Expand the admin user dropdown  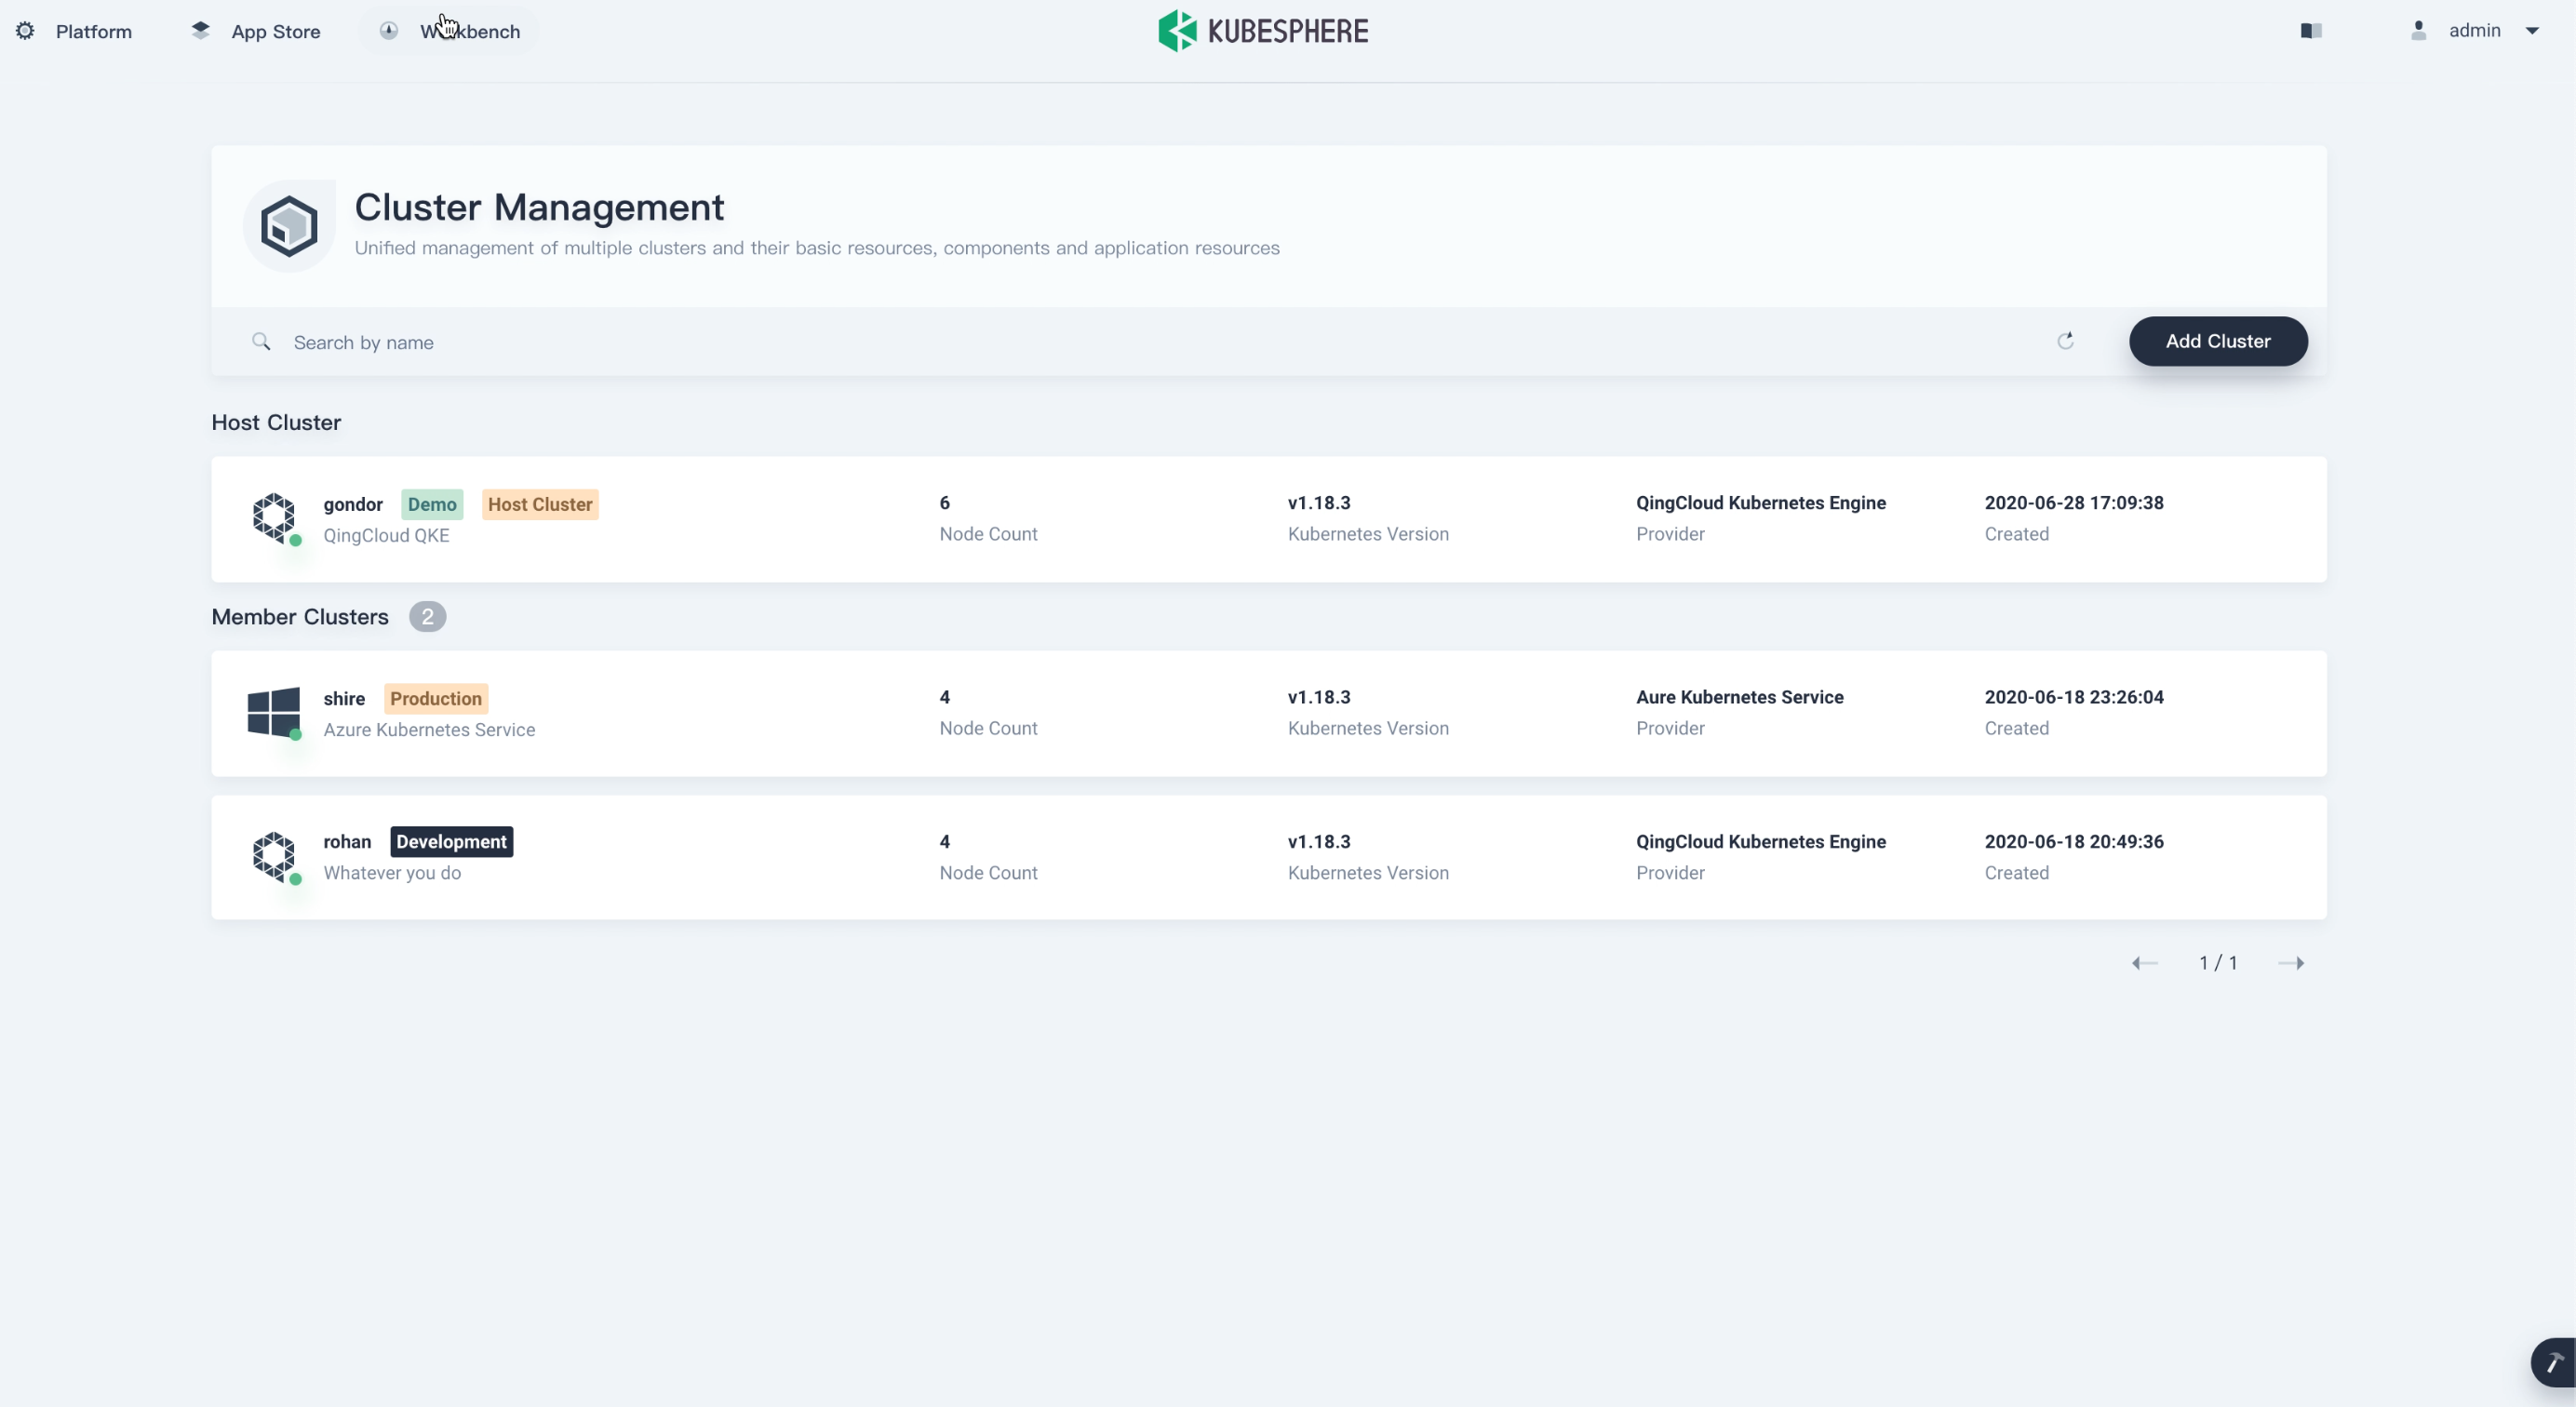(x=2532, y=31)
